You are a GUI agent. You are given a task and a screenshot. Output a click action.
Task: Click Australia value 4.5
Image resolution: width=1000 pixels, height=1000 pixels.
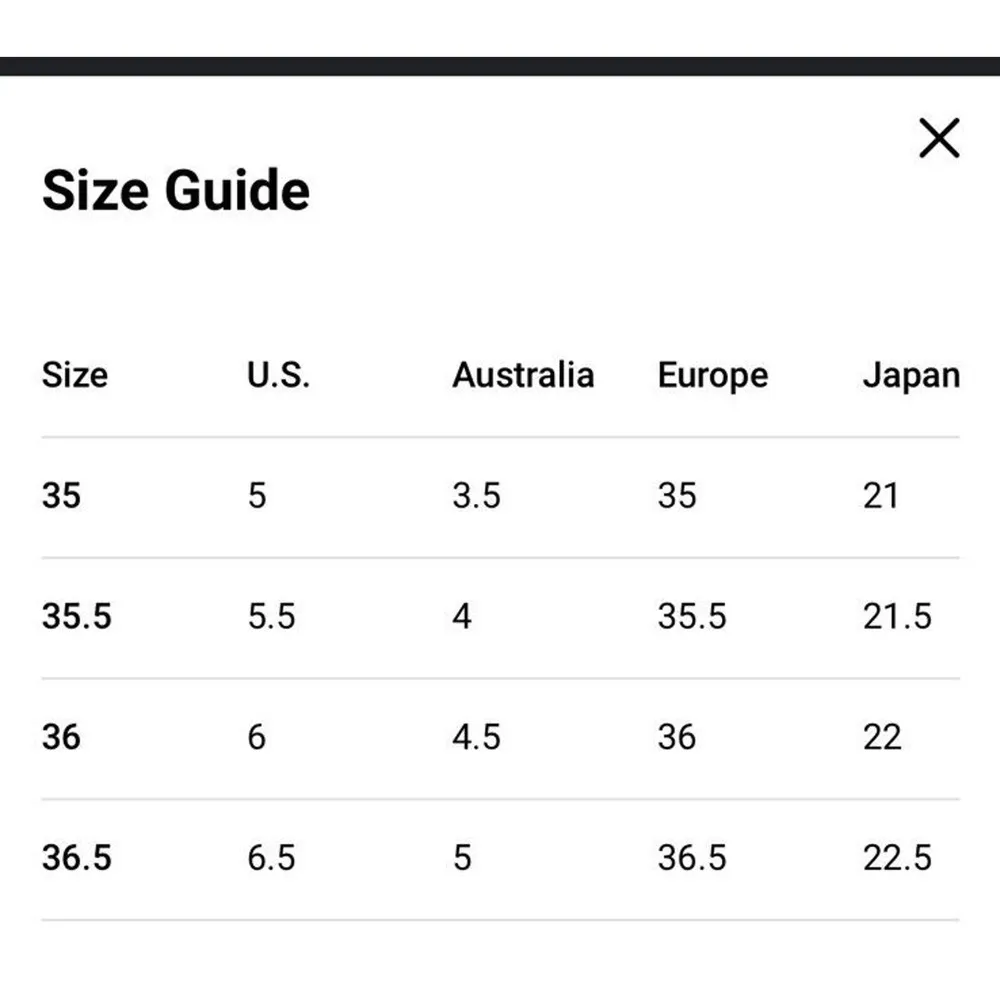tap(476, 737)
